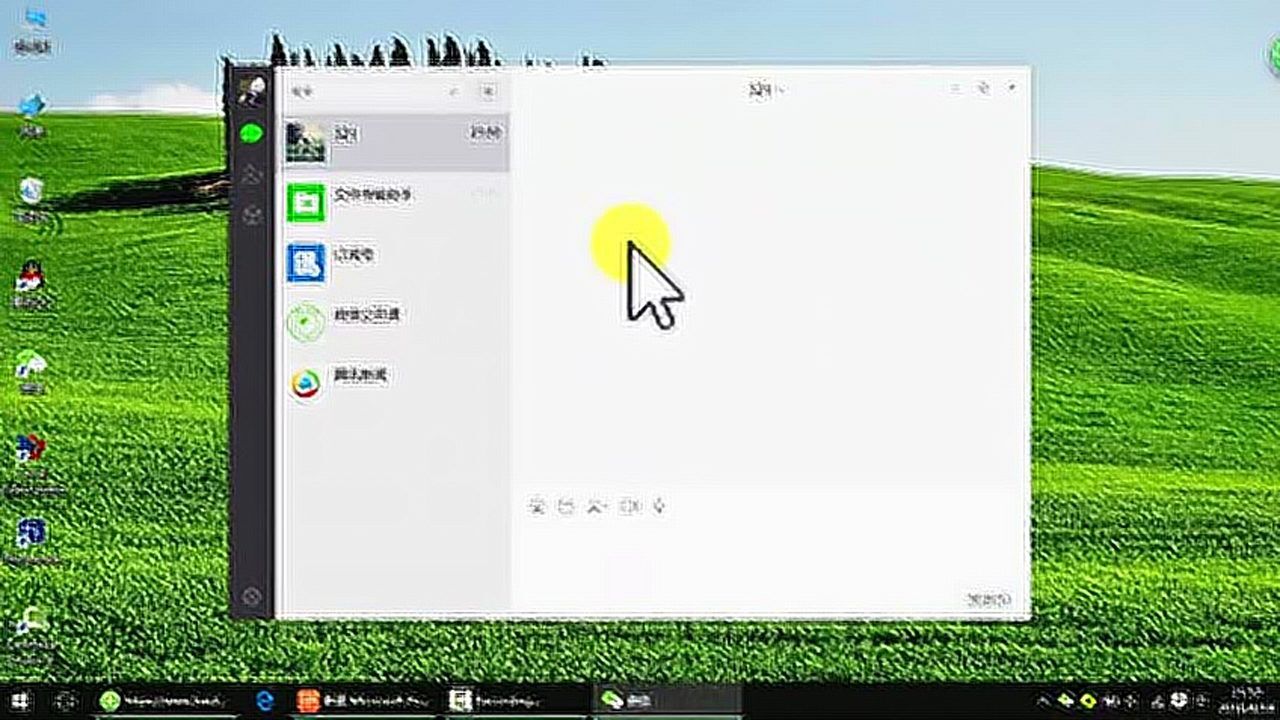Viewport: 1280px width, 720px height.
Task: Open the Contacts tab in WeChat sidebar
Action: click(x=251, y=174)
